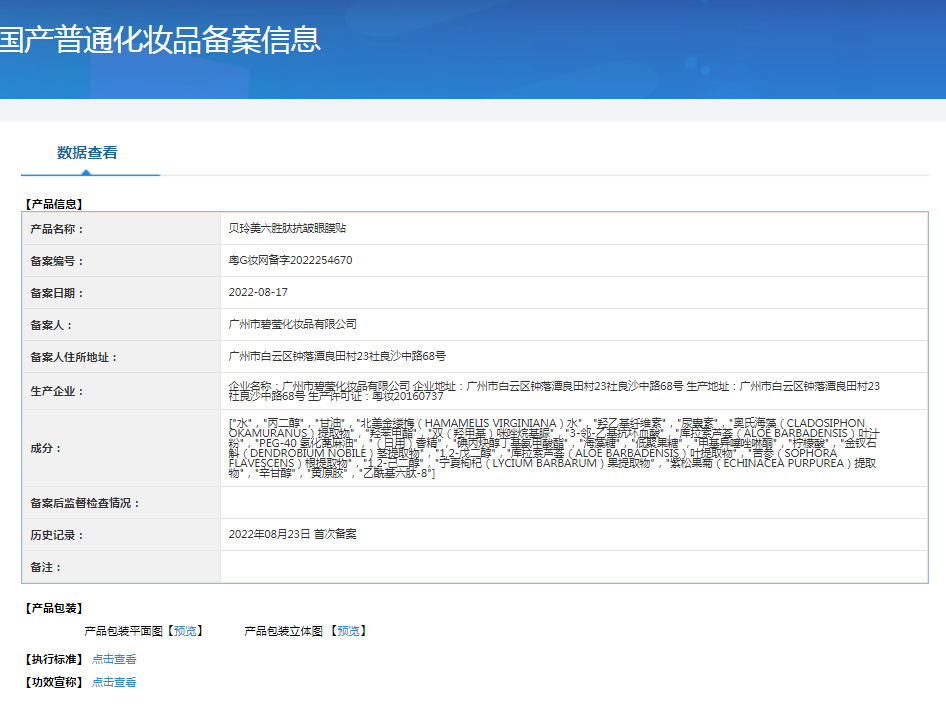Open 点击查看 link next to 执行标准

coord(114,659)
